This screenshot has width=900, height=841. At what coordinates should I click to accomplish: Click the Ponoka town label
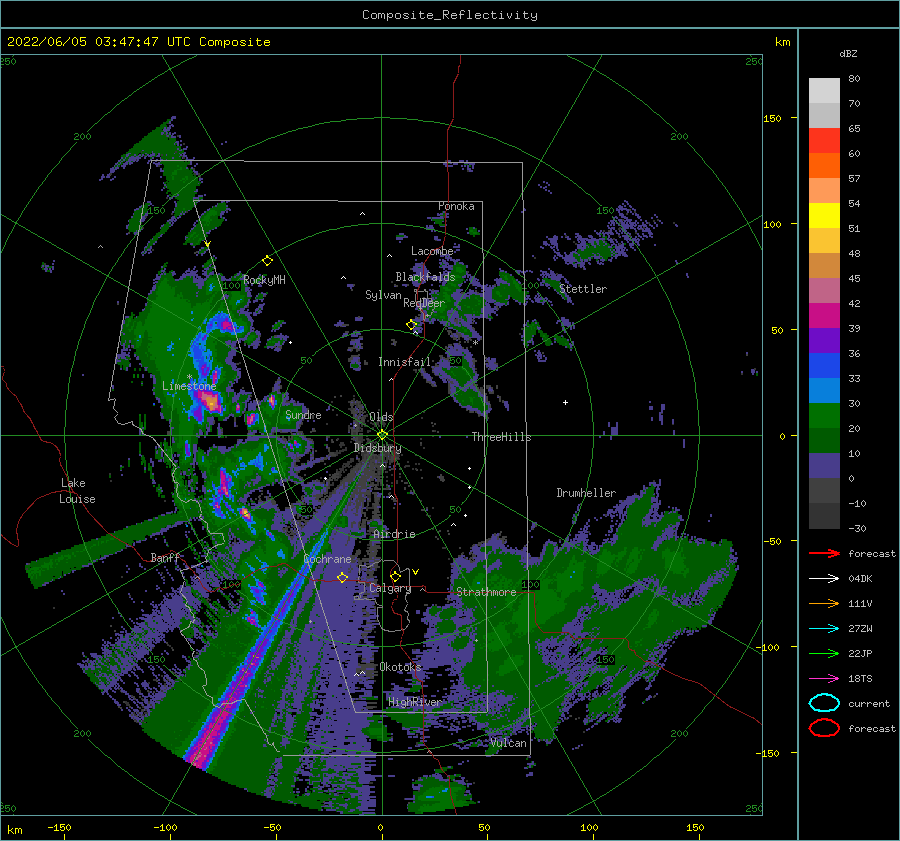point(456,206)
